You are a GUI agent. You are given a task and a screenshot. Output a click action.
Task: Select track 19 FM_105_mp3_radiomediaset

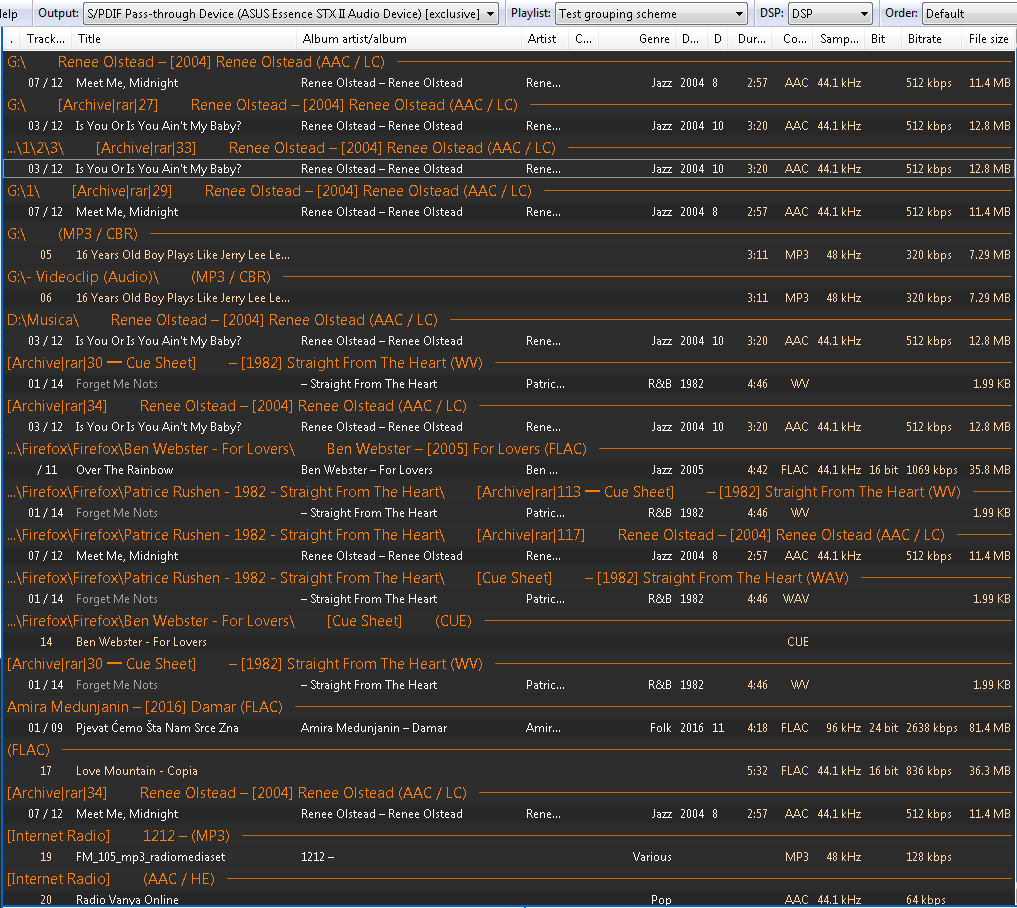tap(508, 857)
